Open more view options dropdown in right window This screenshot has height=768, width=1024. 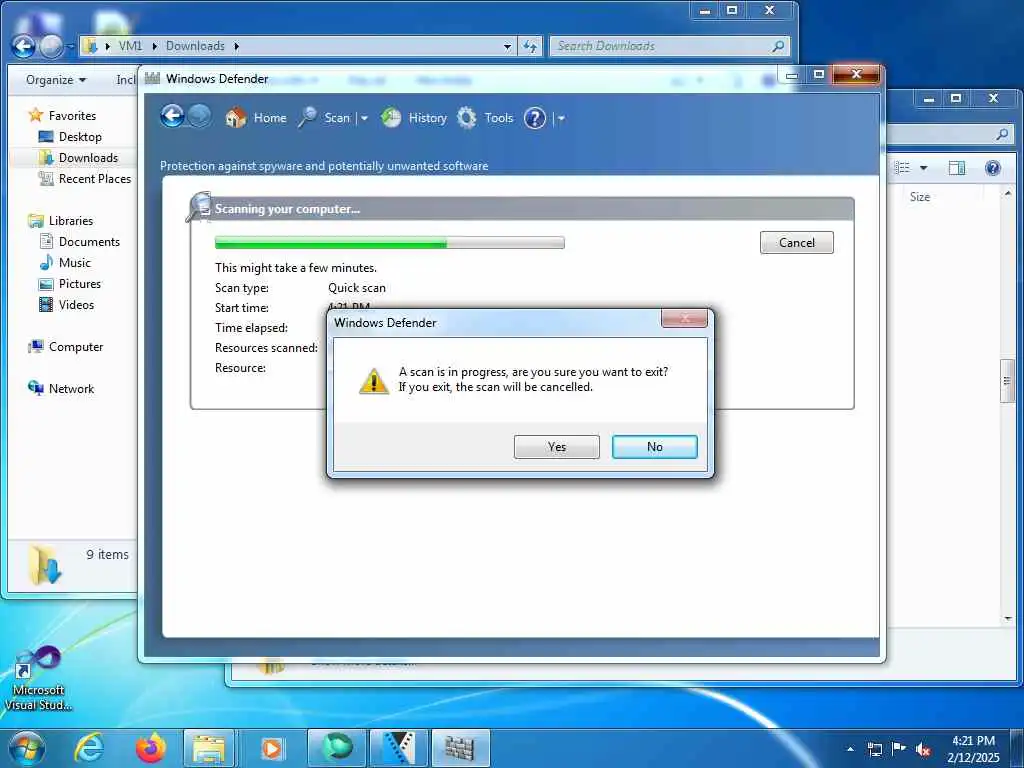pos(923,168)
